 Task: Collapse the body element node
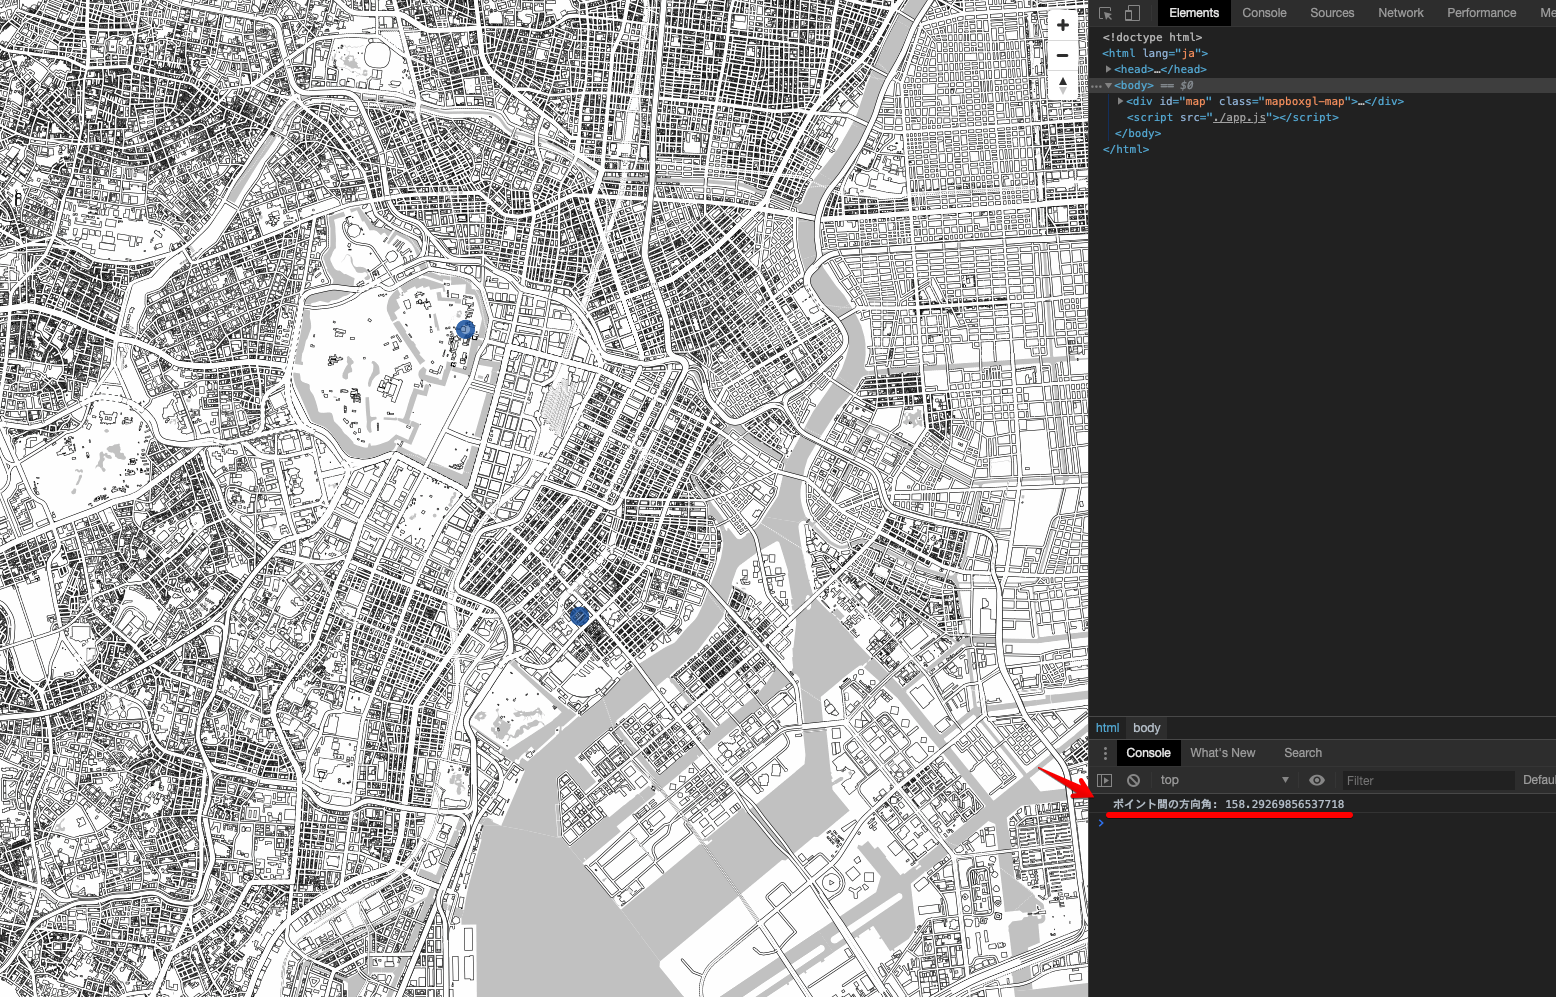[x=1108, y=85]
